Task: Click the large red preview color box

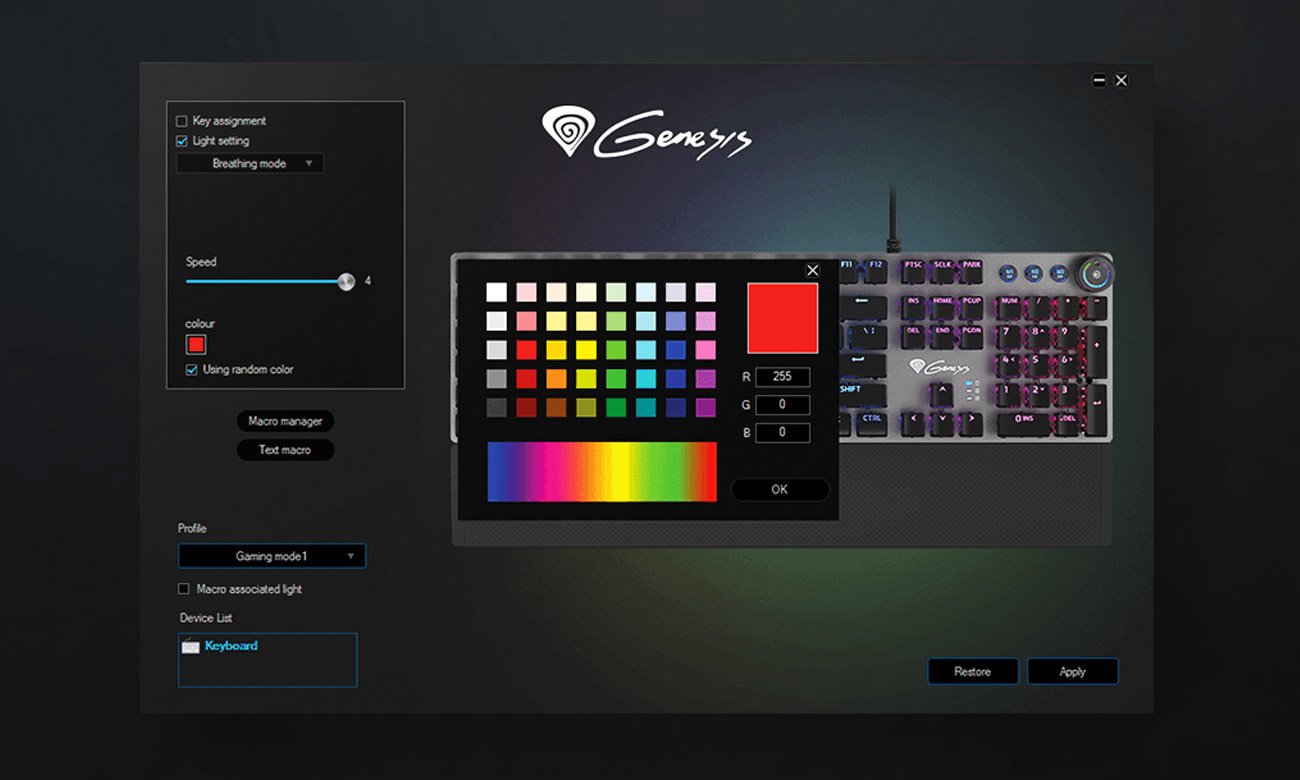Action: click(783, 318)
